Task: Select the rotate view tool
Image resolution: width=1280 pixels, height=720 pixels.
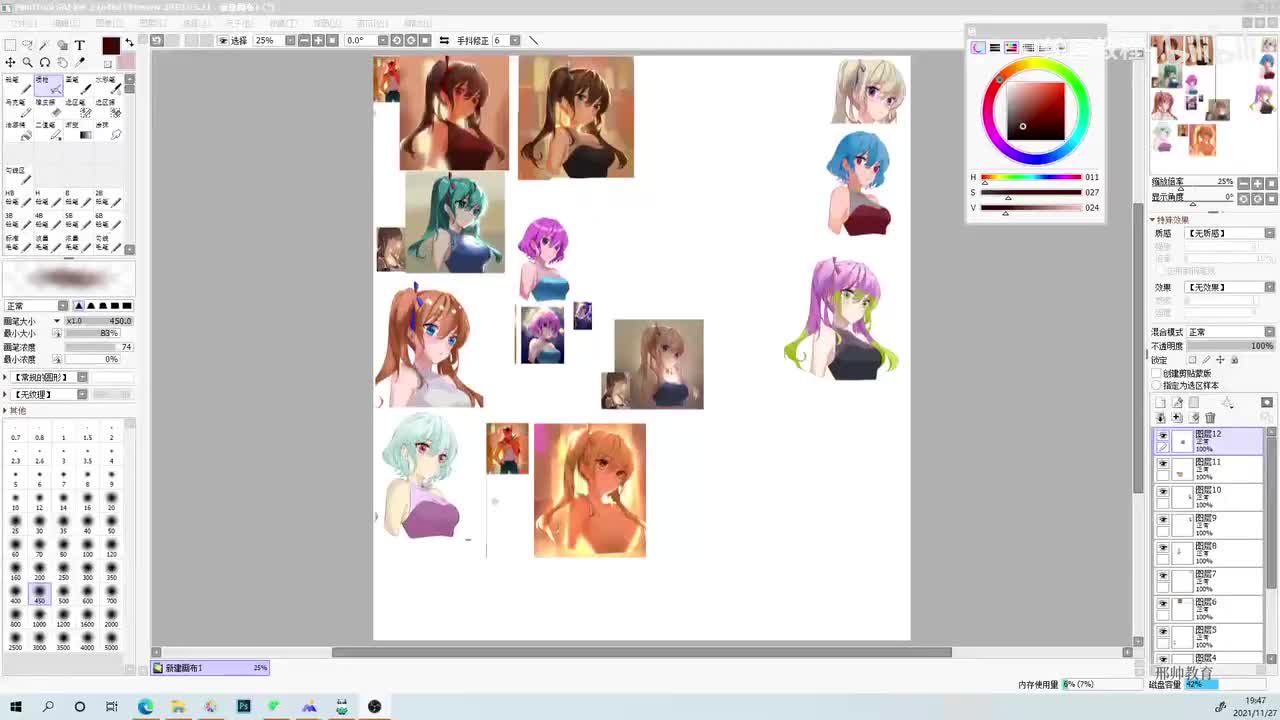Action: point(45,62)
